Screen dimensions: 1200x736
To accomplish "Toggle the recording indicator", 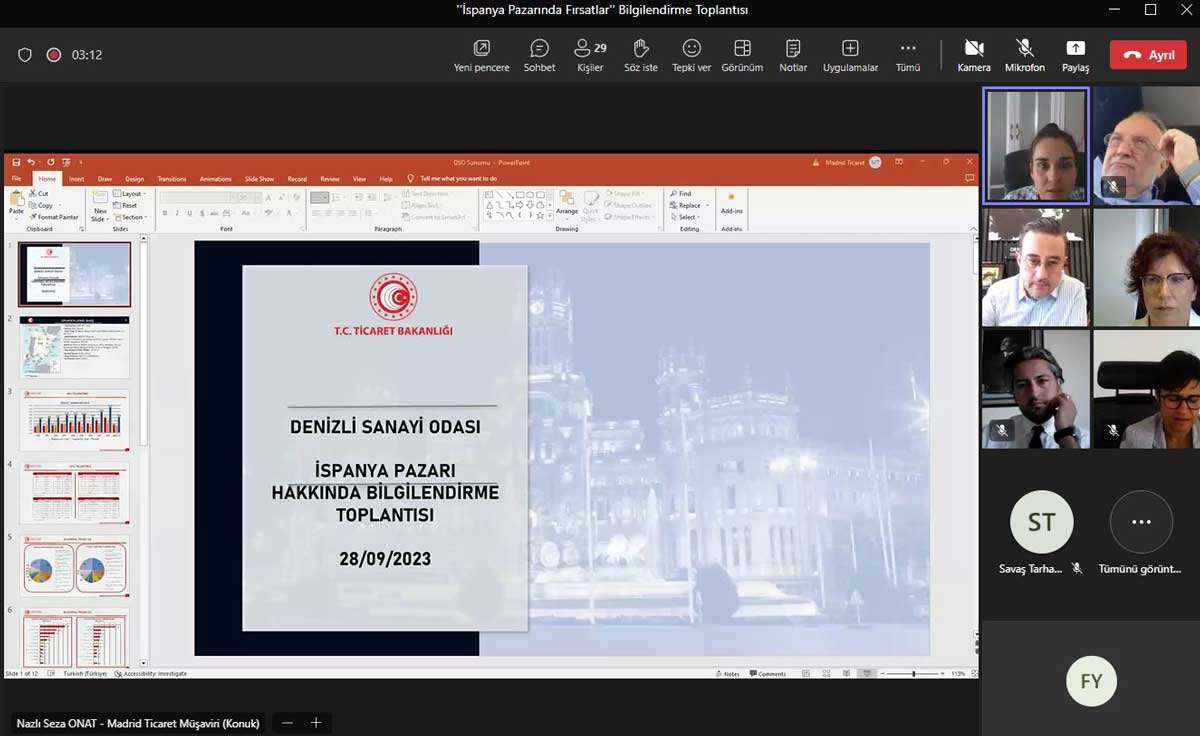I will 54,55.
